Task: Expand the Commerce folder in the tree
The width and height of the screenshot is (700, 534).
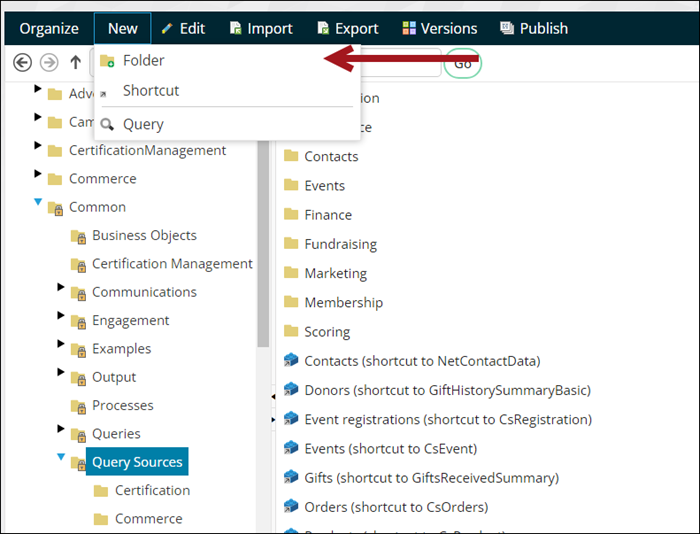Action: tap(38, 174)
